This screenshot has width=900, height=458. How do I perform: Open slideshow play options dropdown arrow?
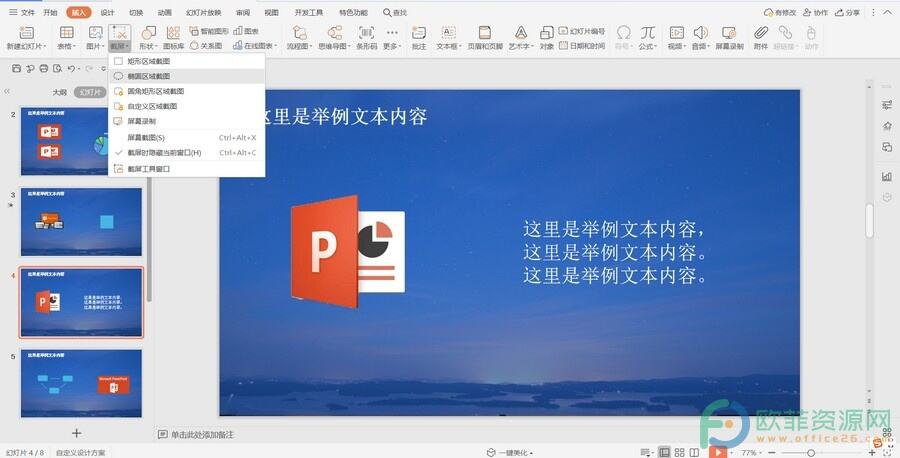(x=732, y=452)
